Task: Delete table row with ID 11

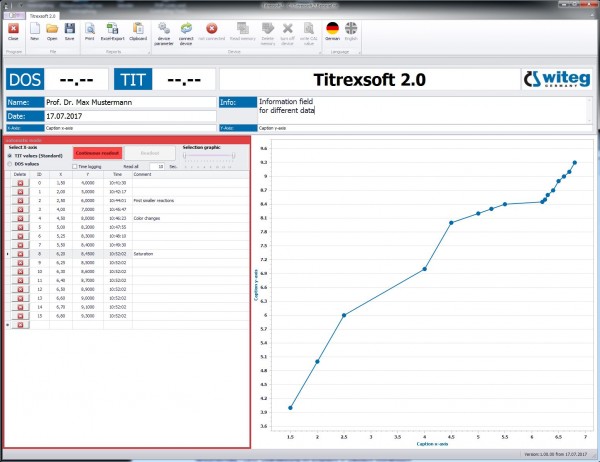Action: [x=20, y=281]
